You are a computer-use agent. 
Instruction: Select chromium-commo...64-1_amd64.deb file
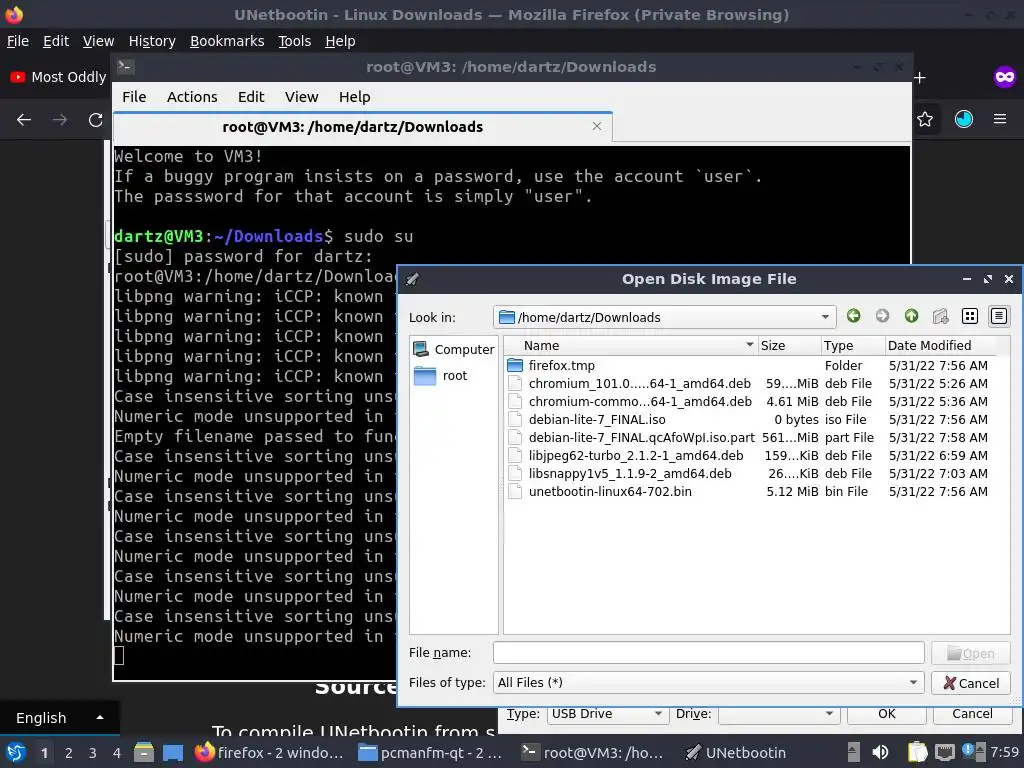point(639,402)
